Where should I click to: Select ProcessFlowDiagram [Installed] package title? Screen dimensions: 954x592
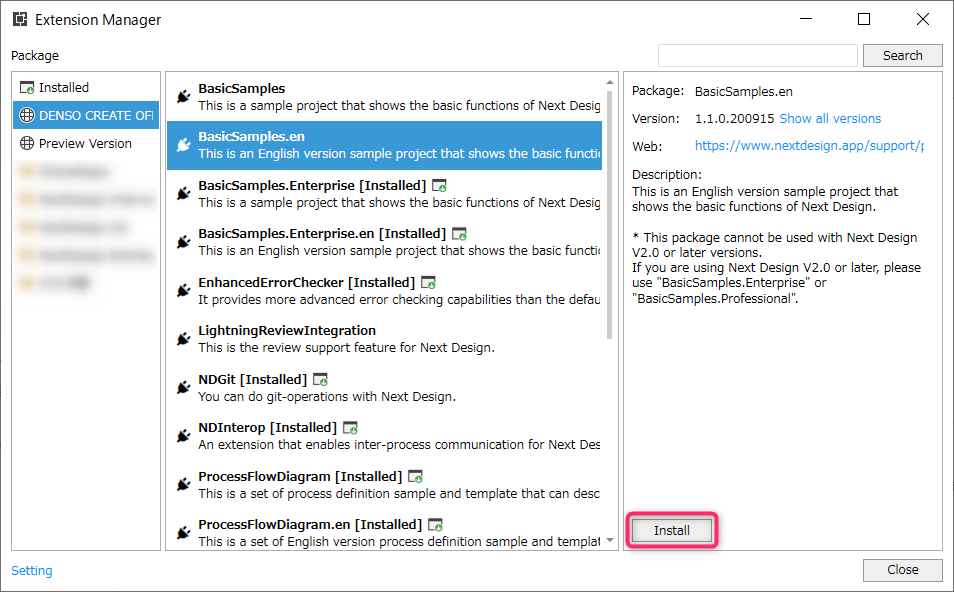[300, 476]
